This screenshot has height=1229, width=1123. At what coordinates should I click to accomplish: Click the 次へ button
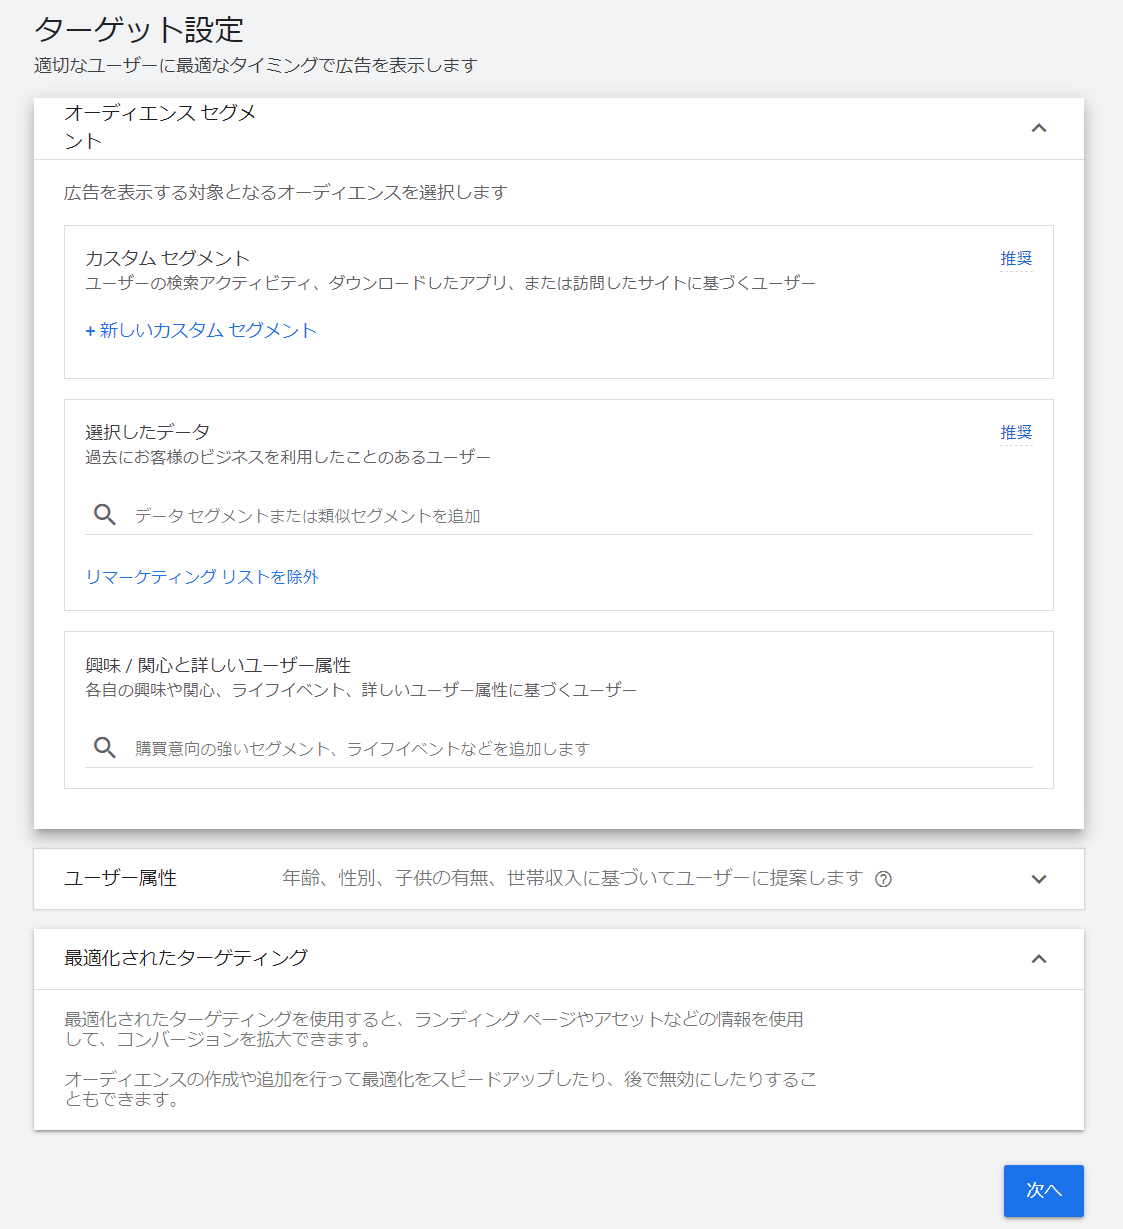tap(1043, 1190)
